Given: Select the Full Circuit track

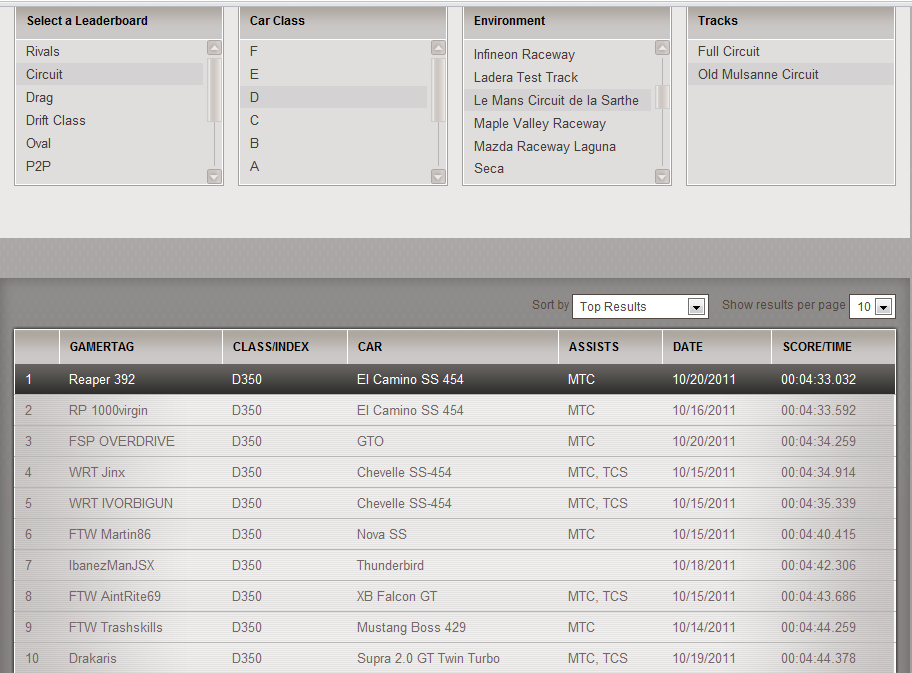Looking at the screenshot, I should pos(729,51).
